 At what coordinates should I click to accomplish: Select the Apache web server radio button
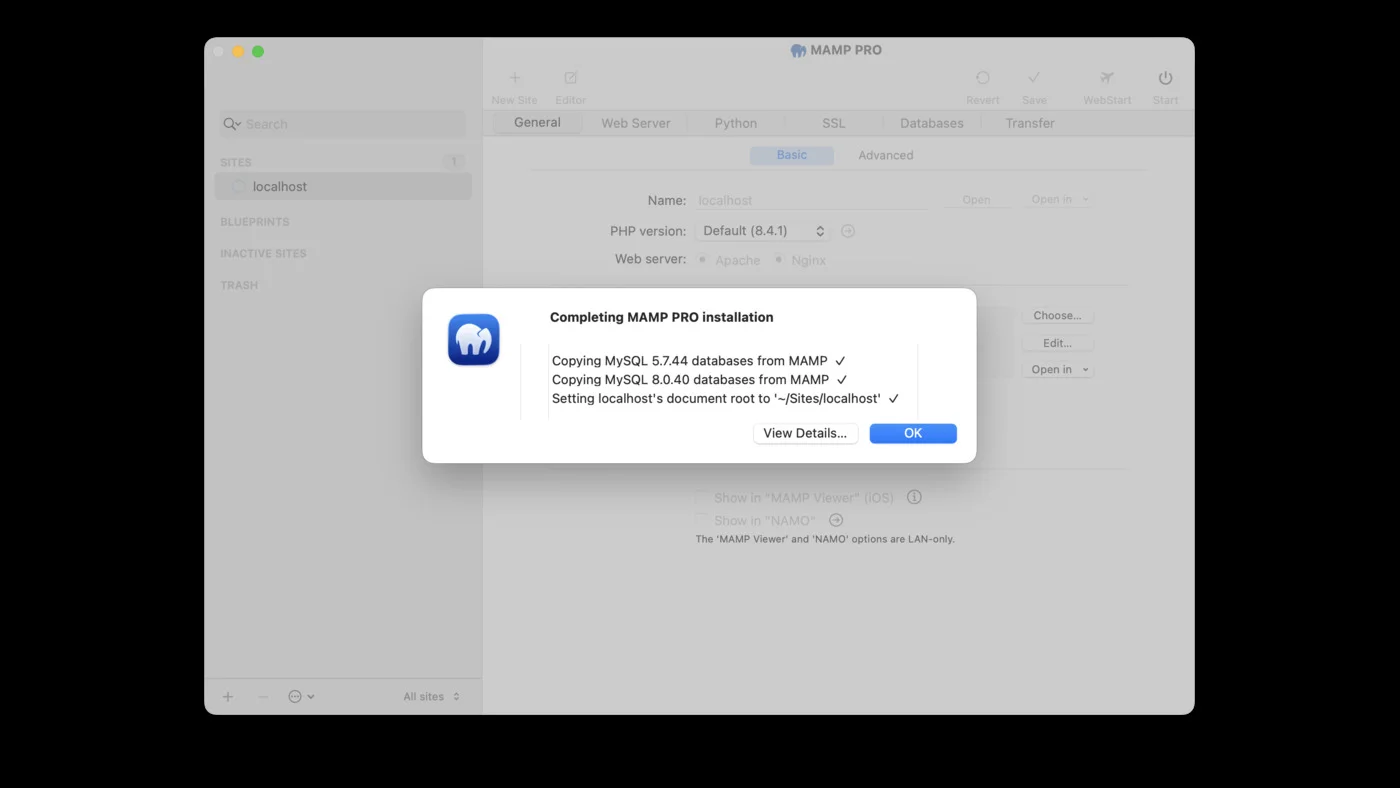click(702, 260)
